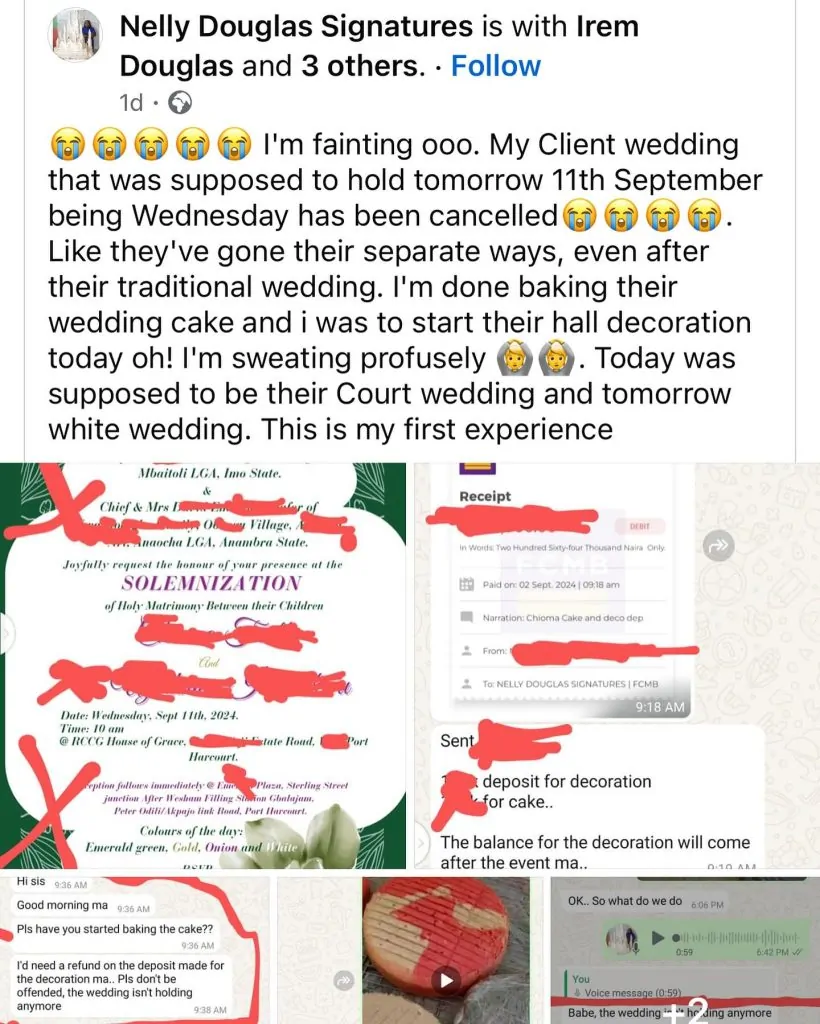Open Nelly Douglas Signatures page name
This screenshot has width=820, height=1024.
tap(296, 27)
